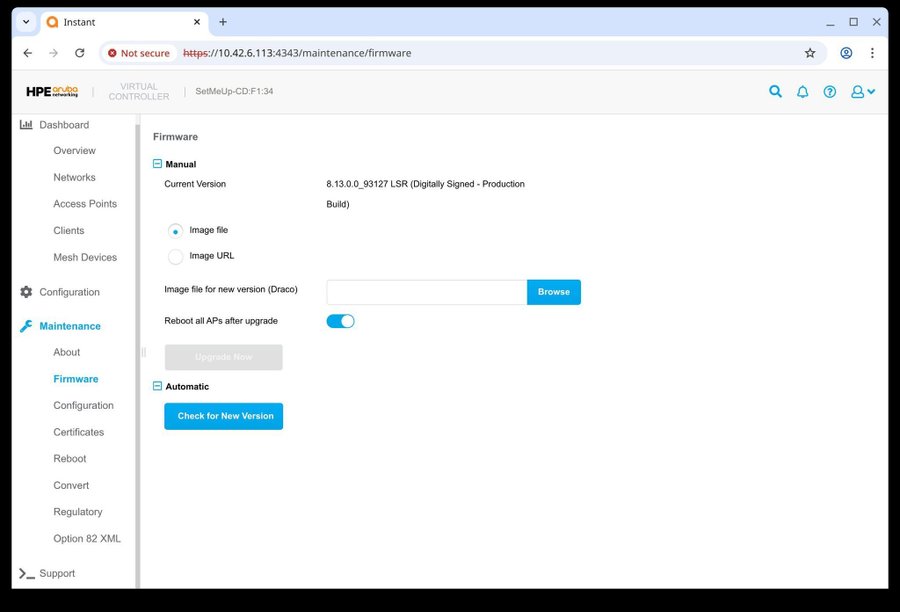This screenshot has height=612, width=900.
Task: Open the search magnifier icon in header
Action: click(x=775, y=91)
